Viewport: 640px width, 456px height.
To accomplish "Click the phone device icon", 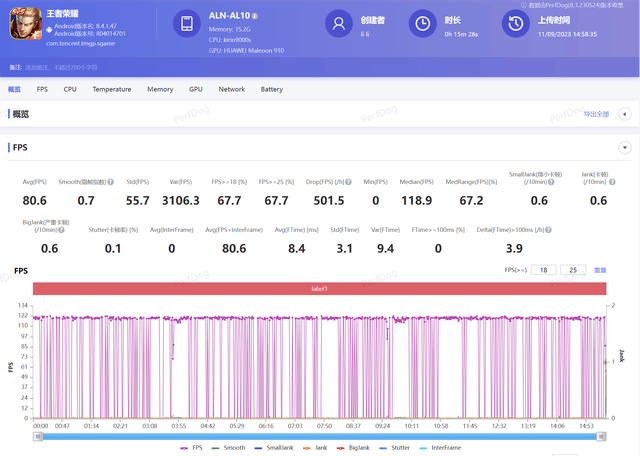I will coord(187,23).
